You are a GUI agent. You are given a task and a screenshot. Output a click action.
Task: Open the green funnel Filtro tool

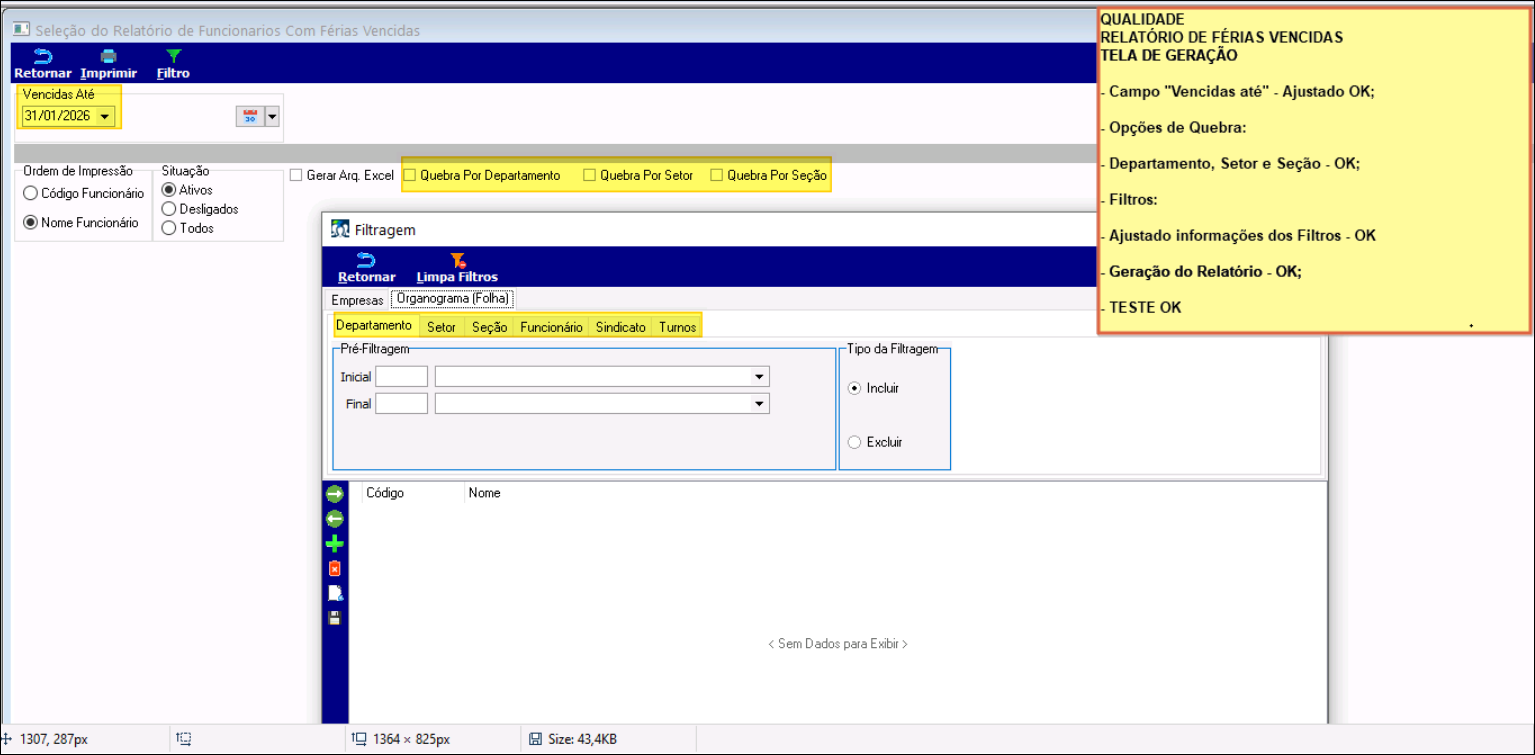tap(173, 57)
